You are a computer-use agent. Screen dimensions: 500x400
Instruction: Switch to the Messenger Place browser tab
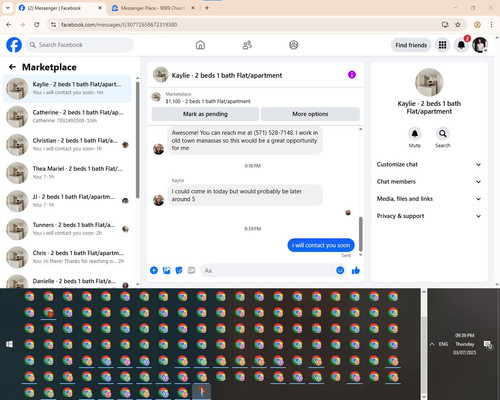pyautogui.click(x=153, y=8)
